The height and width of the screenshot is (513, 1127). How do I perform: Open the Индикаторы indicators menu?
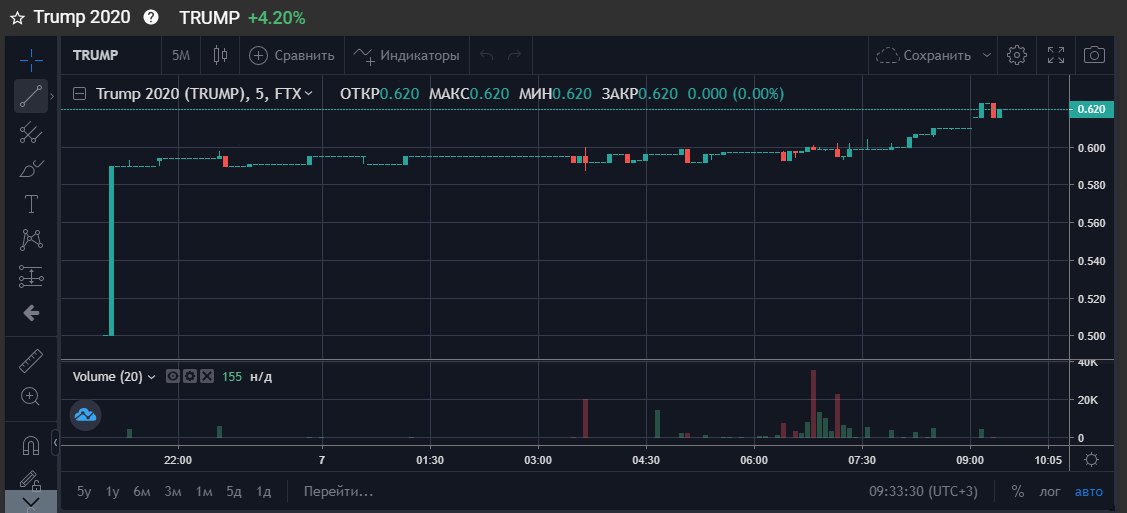pos(407,55)
